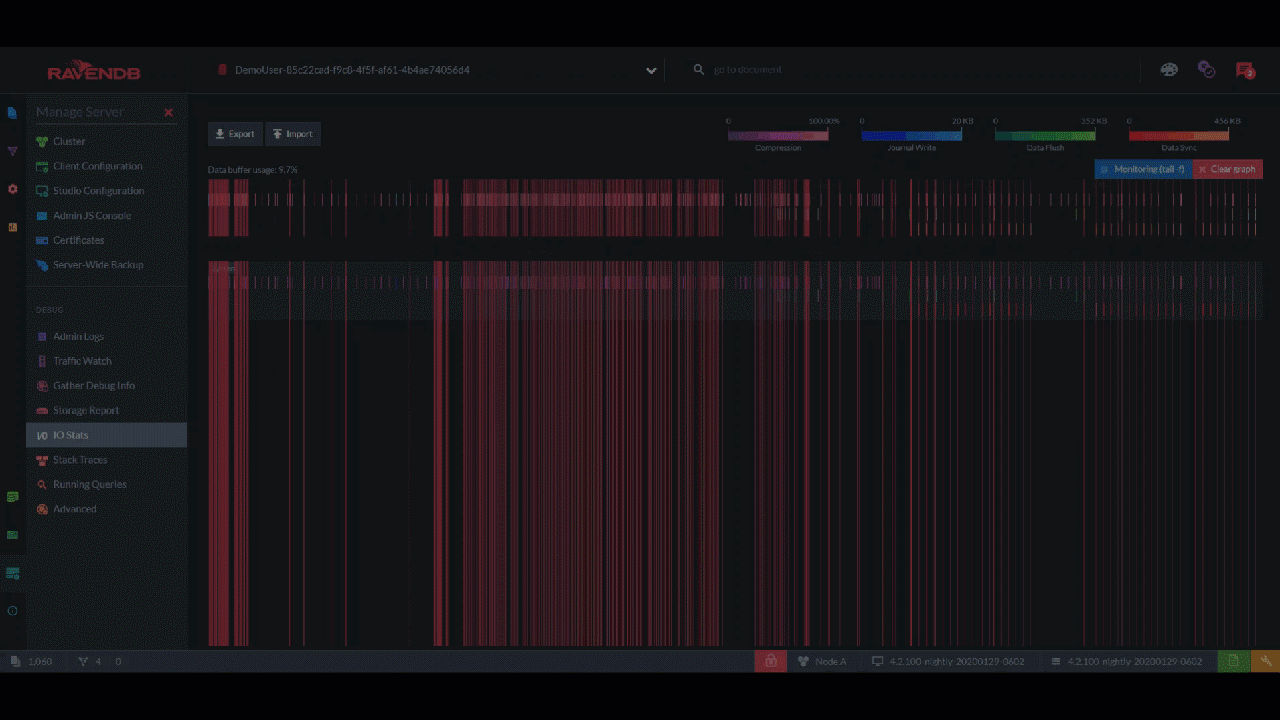Open Advanced debug item
Image resolution: width=1280 pixels, height=720 pixels.
[106, 509]
